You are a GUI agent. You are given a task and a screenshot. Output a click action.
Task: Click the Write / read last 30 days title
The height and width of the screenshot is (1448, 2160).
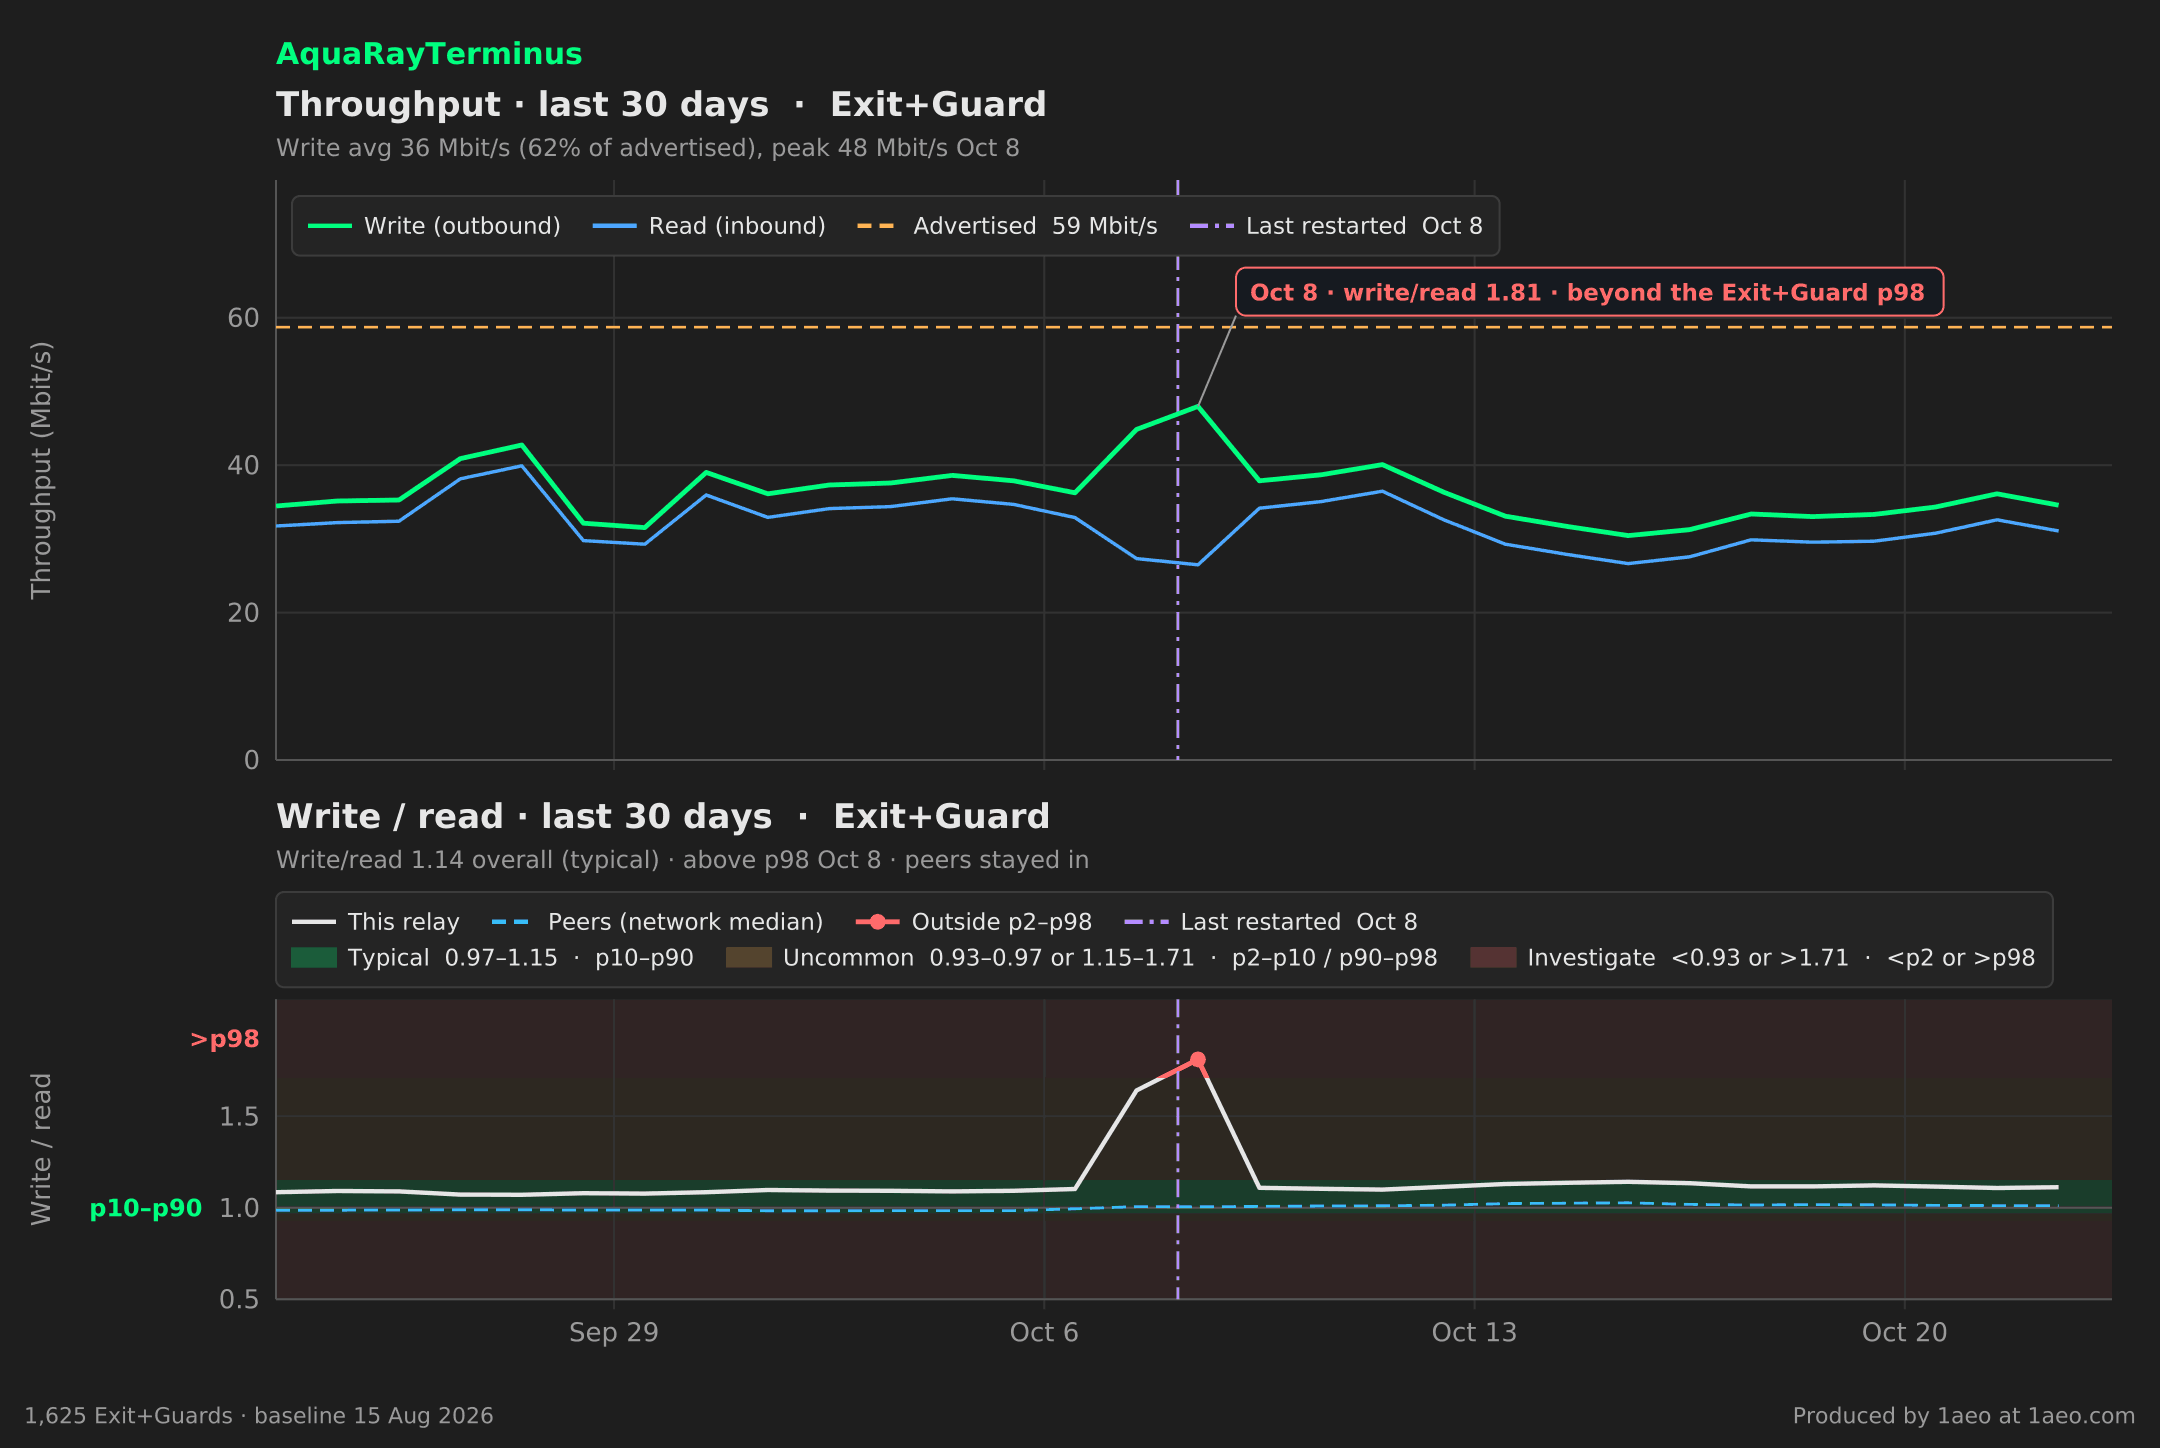coord(663,817)
